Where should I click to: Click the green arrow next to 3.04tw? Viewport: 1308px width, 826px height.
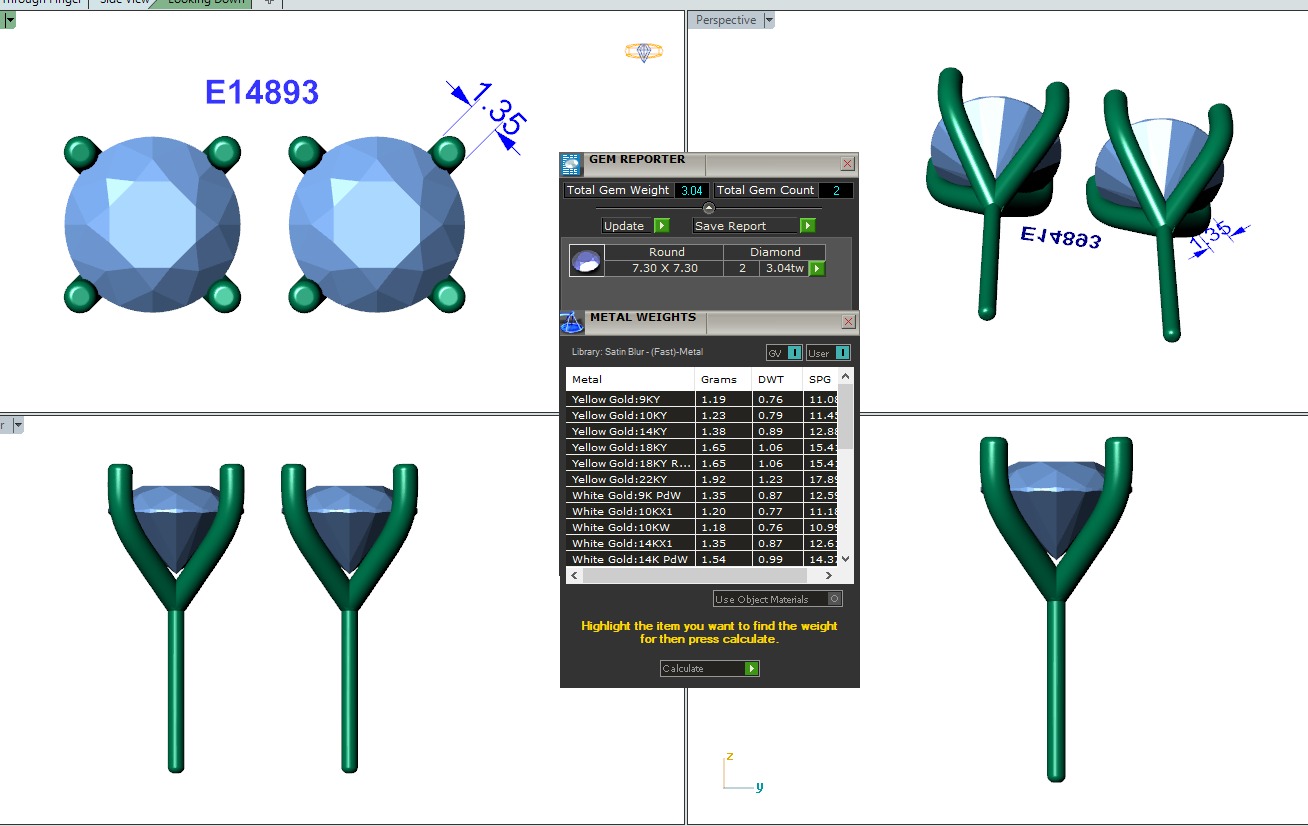(817, 268)
